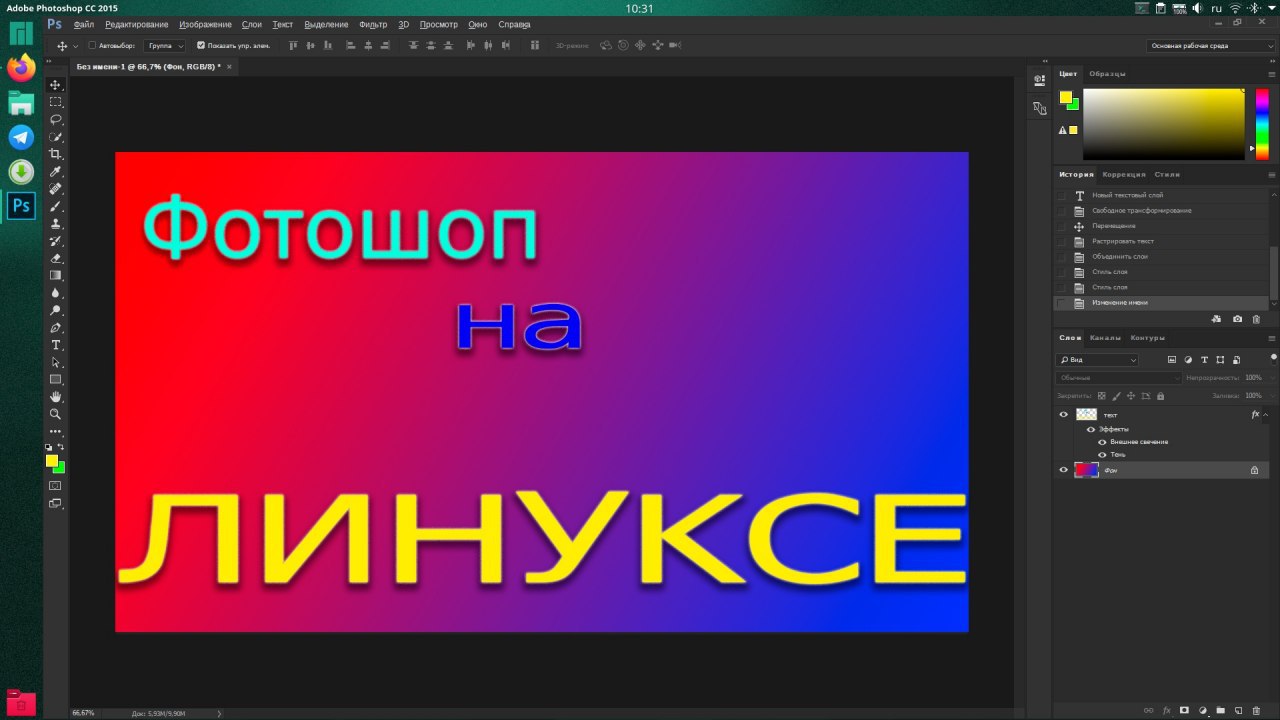
Task: Open Move tool preset picker arrow
Action: click(x=75, y=46)
